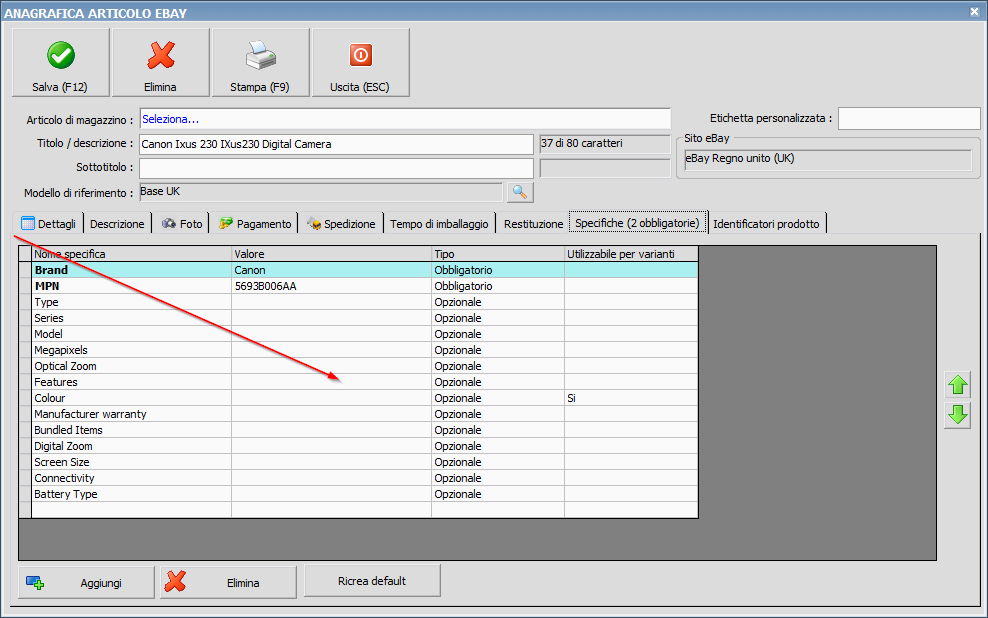Move specification down with green arrow
The image size is (988, 618).
[958, 415]
